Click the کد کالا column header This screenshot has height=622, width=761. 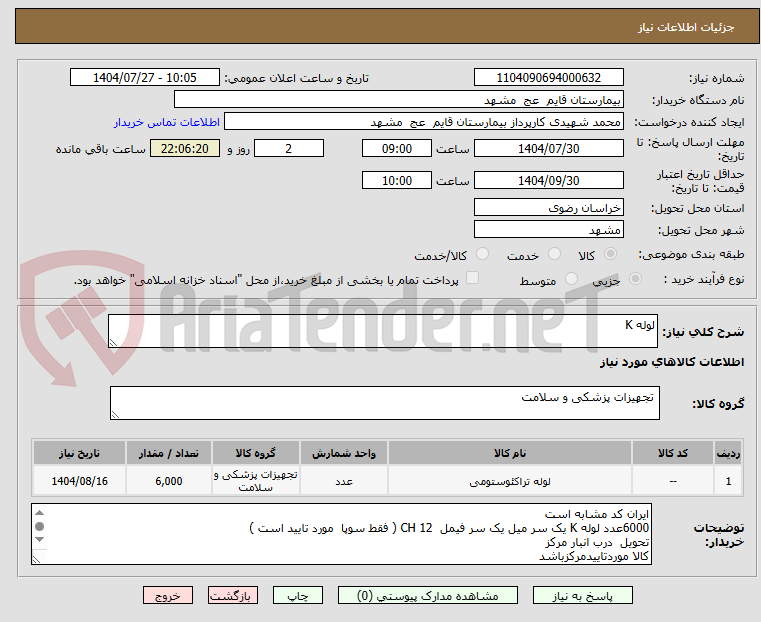[x=673, y=453]
